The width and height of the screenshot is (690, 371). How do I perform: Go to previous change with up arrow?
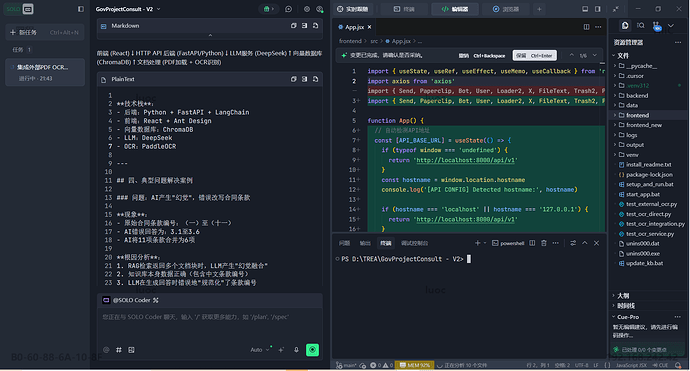coord(571,55)
